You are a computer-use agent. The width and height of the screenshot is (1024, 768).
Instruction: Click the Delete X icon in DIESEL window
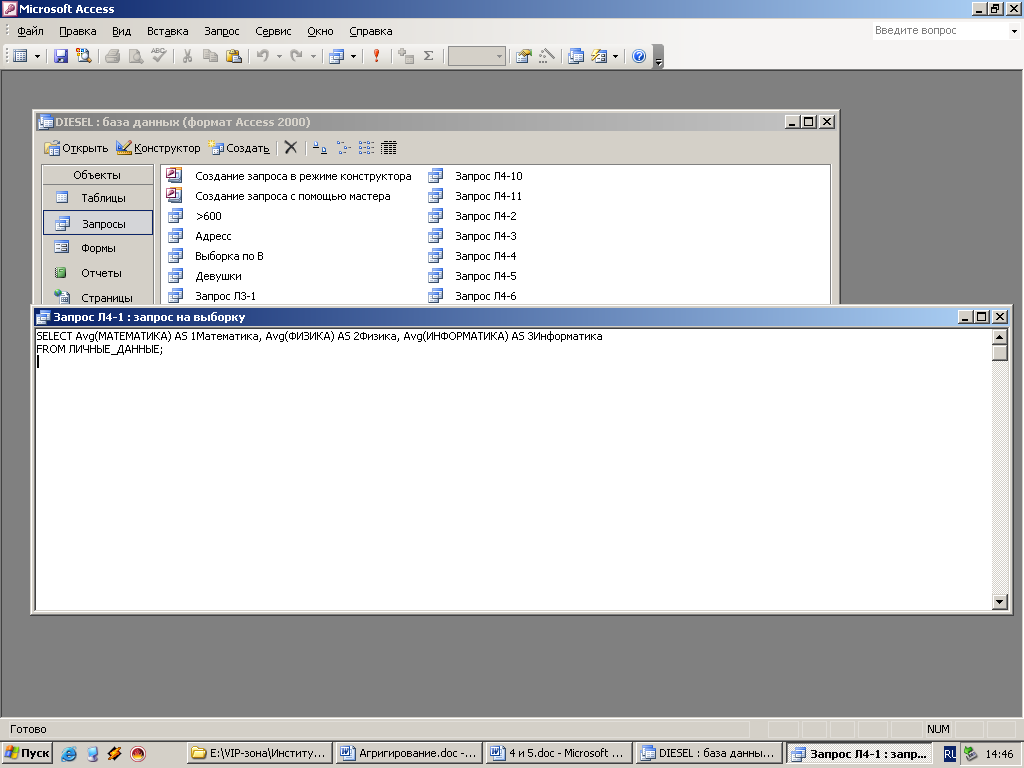(x=291, y=148)
